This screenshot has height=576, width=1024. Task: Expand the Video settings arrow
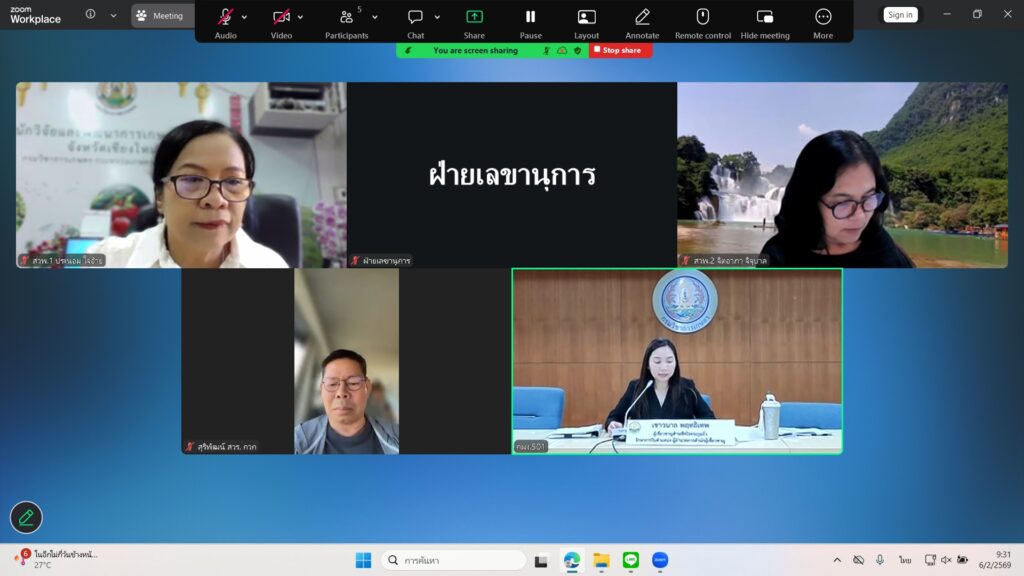point(301,17)
